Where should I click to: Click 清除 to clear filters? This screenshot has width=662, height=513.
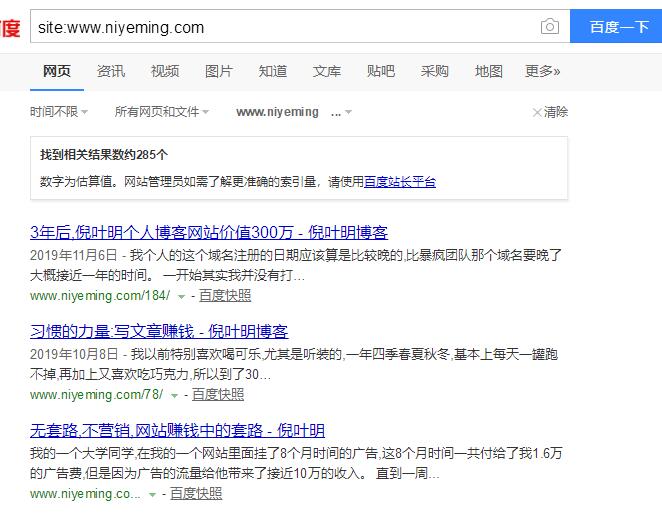550,112
